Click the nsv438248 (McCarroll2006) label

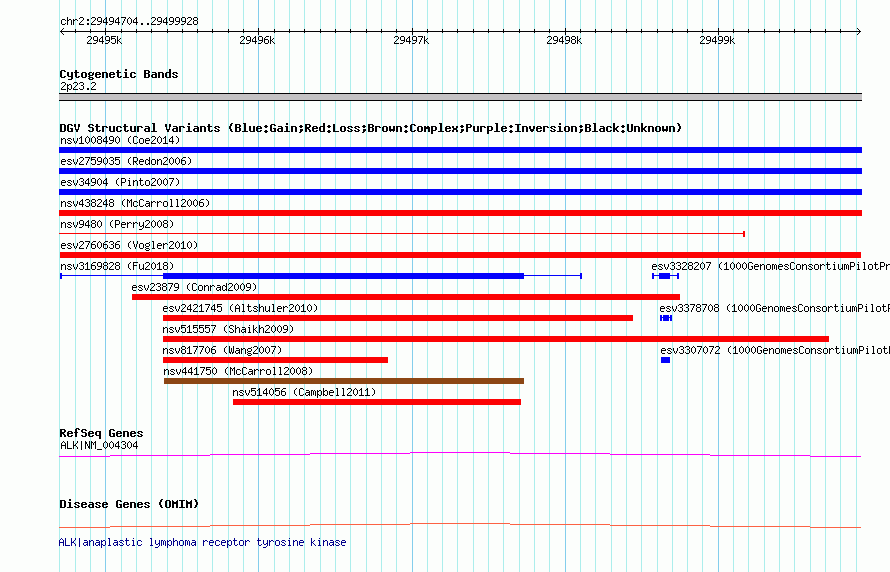(135, 203)
